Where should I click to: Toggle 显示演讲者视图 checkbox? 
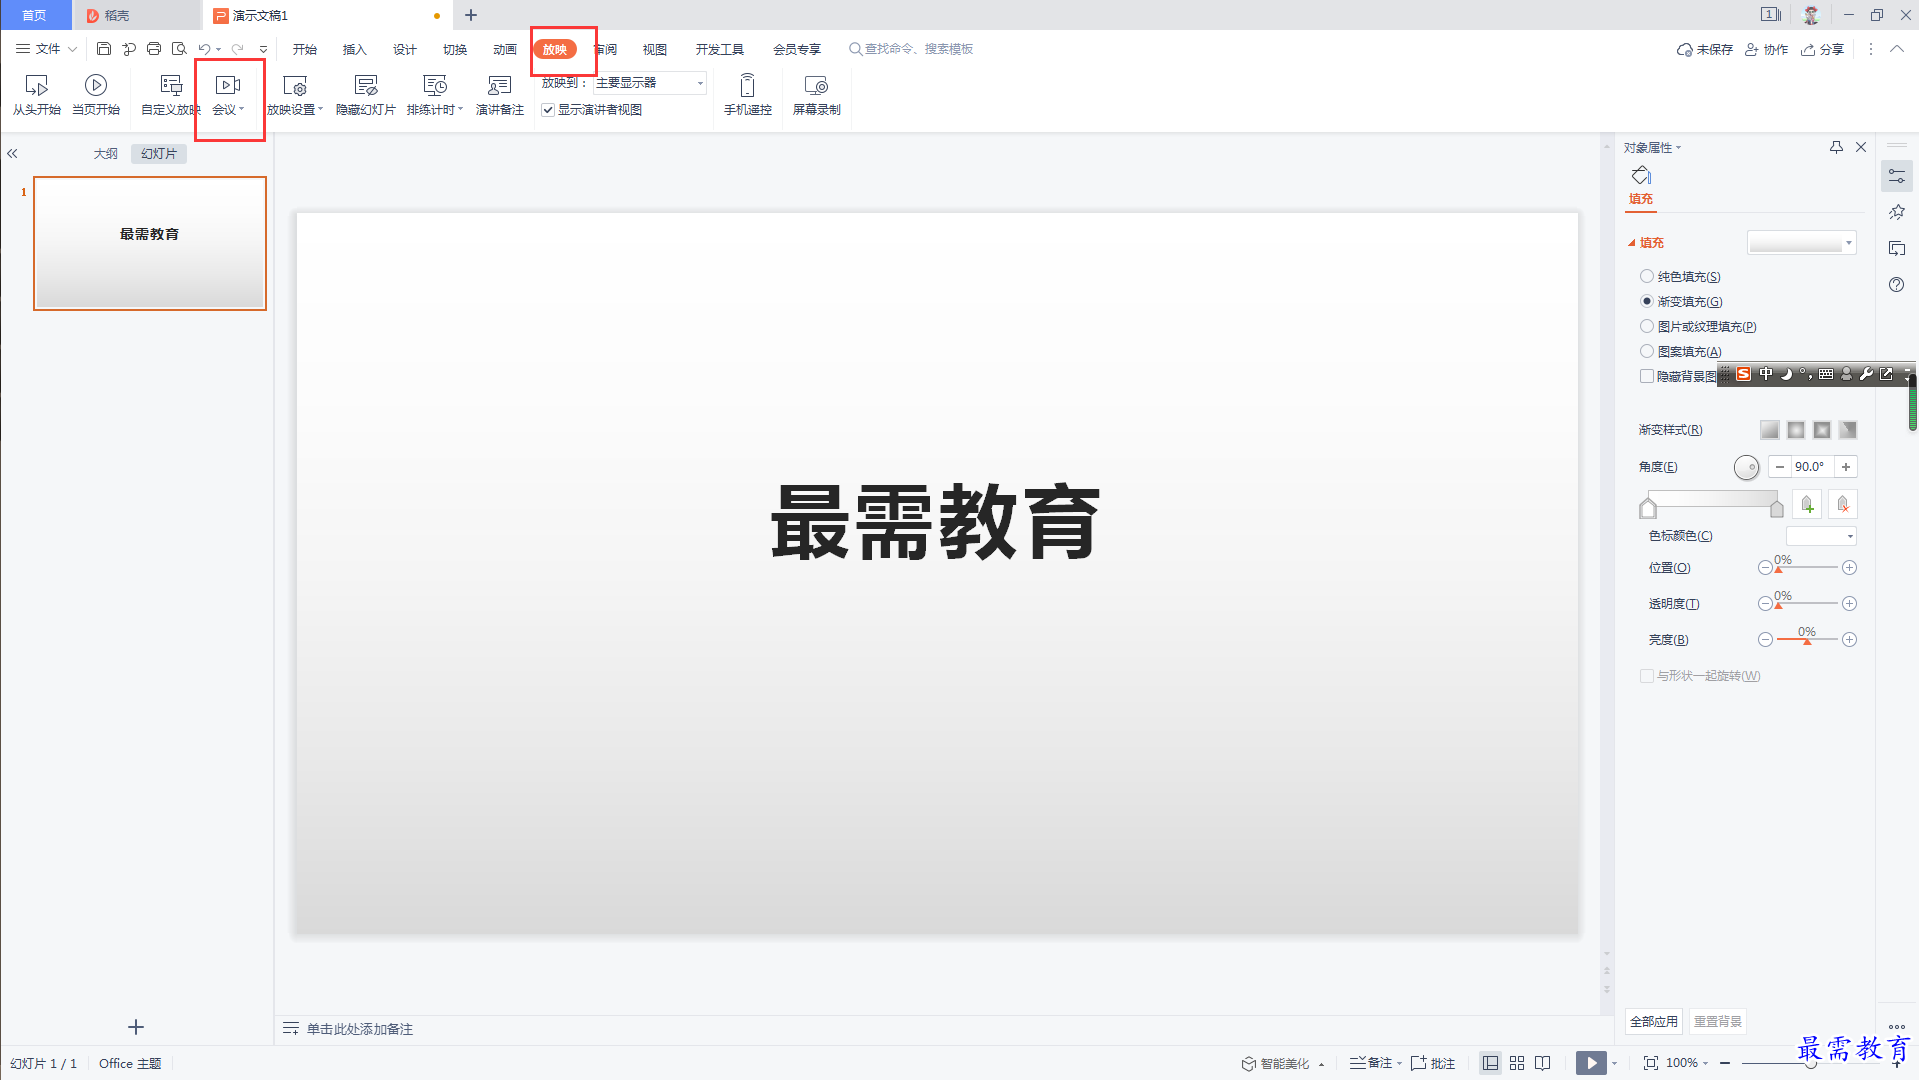click(548, 110)
